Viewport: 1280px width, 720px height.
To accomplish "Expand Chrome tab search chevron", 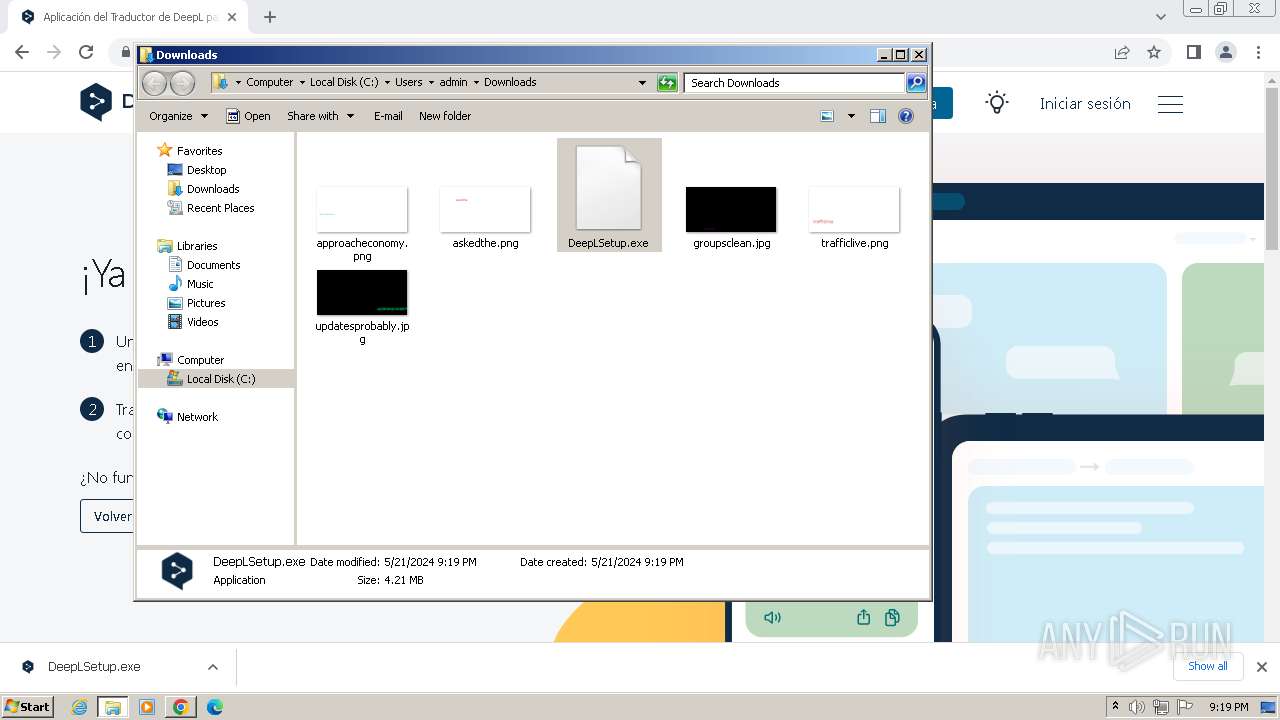I will coord(1160,17).
